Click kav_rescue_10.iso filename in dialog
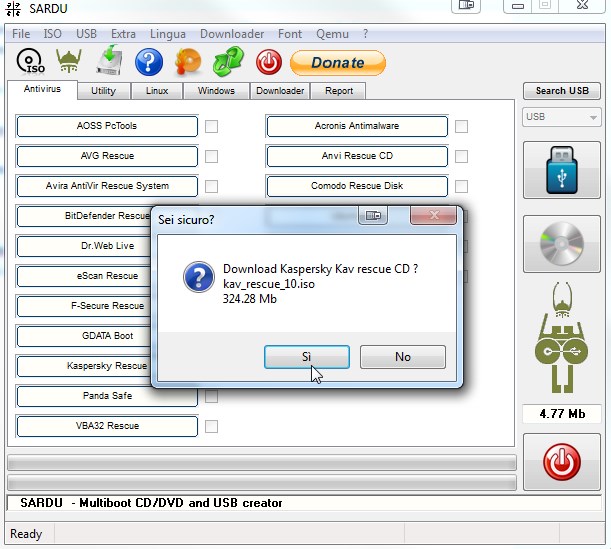Image resolution: width=611 pixels, height=549 pixels. pos(268,284)
